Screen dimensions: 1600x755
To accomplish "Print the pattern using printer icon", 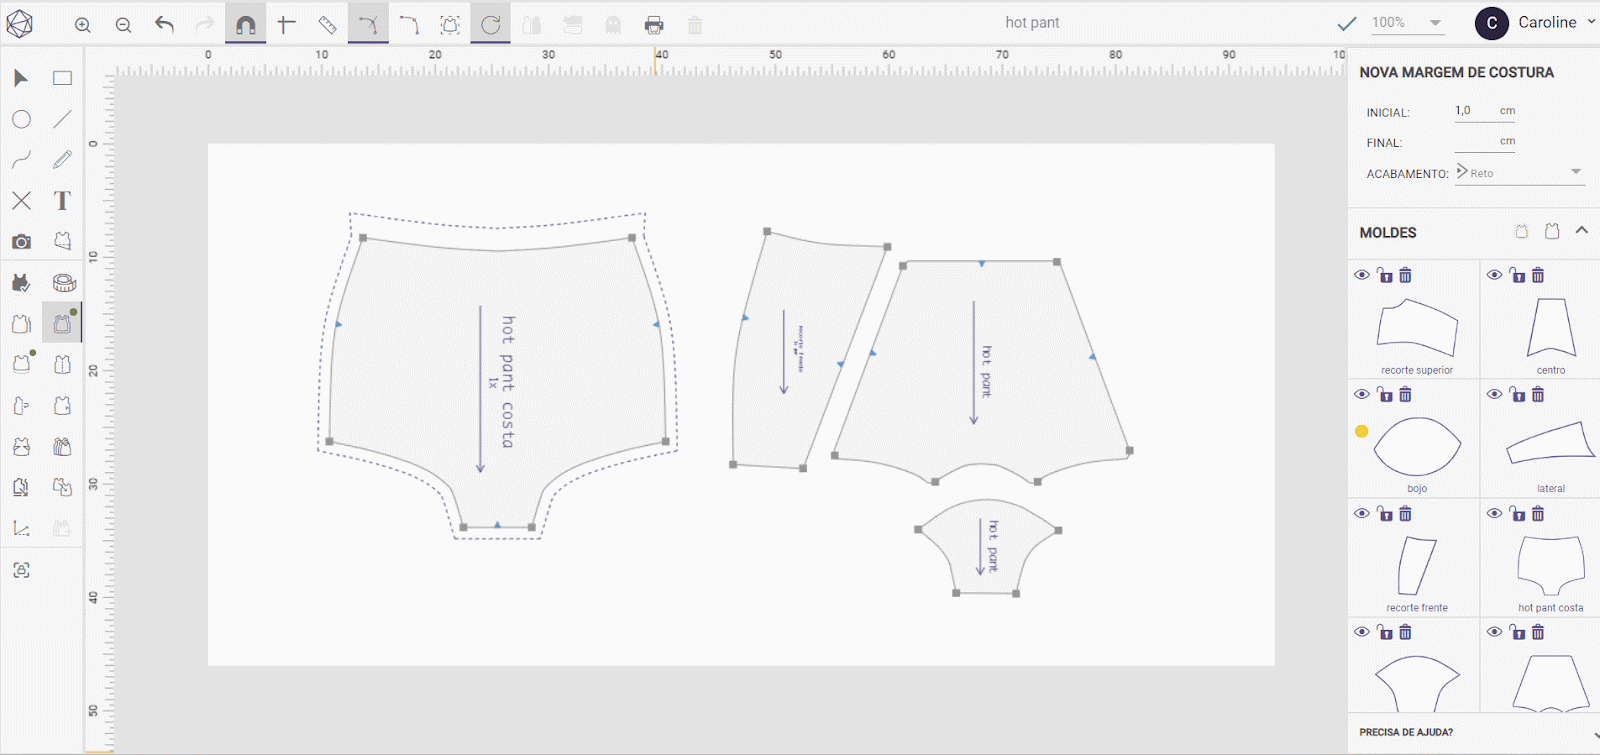I will pos(654,25).
